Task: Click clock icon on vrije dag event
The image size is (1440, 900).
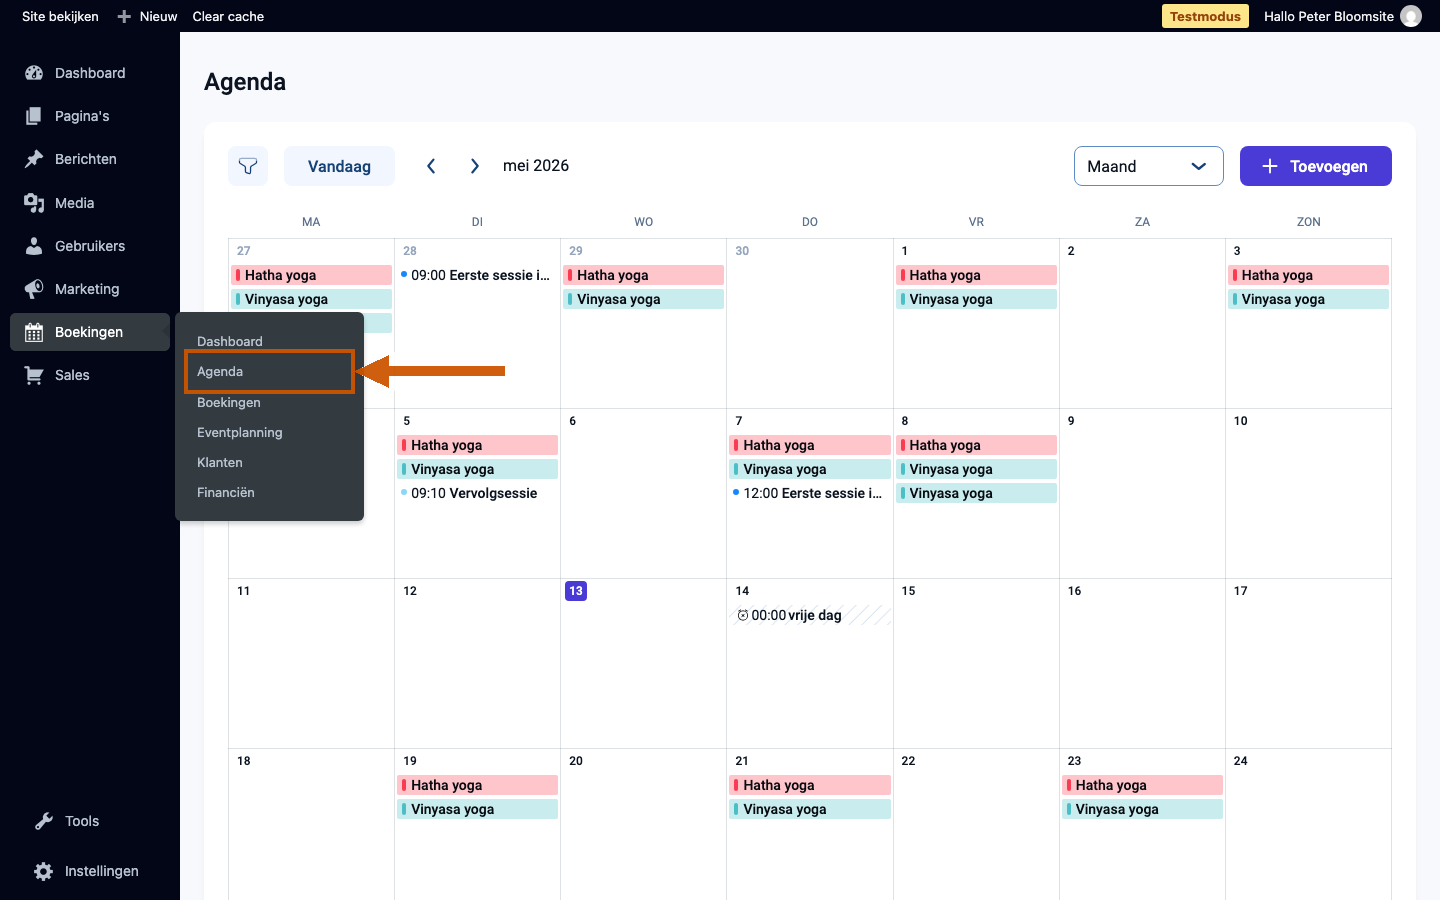Action: coord(743,615)
